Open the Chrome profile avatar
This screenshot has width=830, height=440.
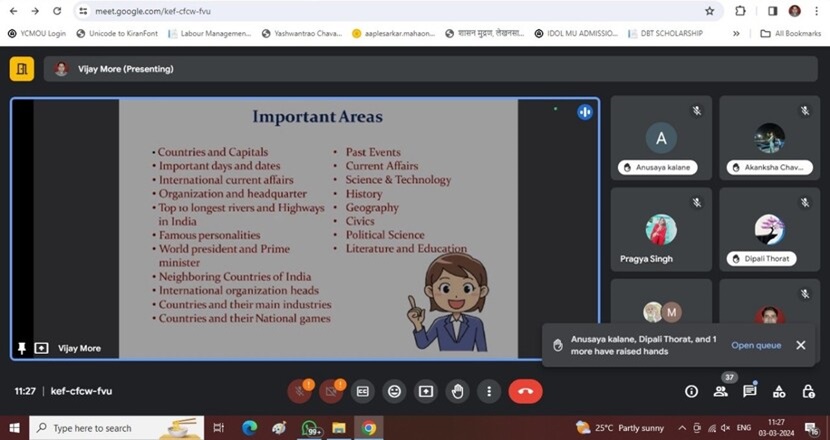click(795, 11)
